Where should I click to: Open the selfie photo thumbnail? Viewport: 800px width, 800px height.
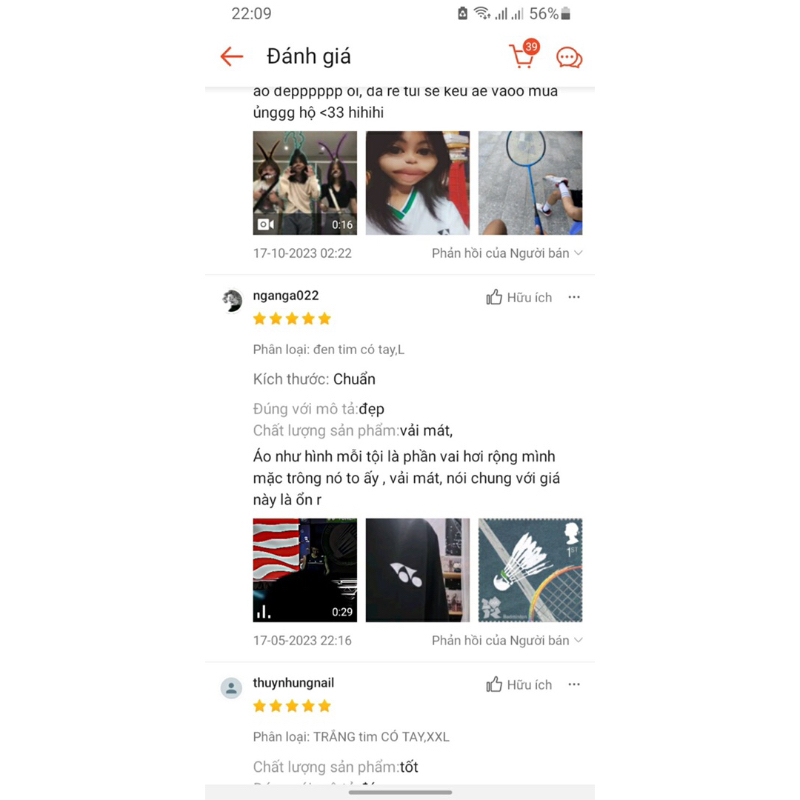click(x=417, y=183)
